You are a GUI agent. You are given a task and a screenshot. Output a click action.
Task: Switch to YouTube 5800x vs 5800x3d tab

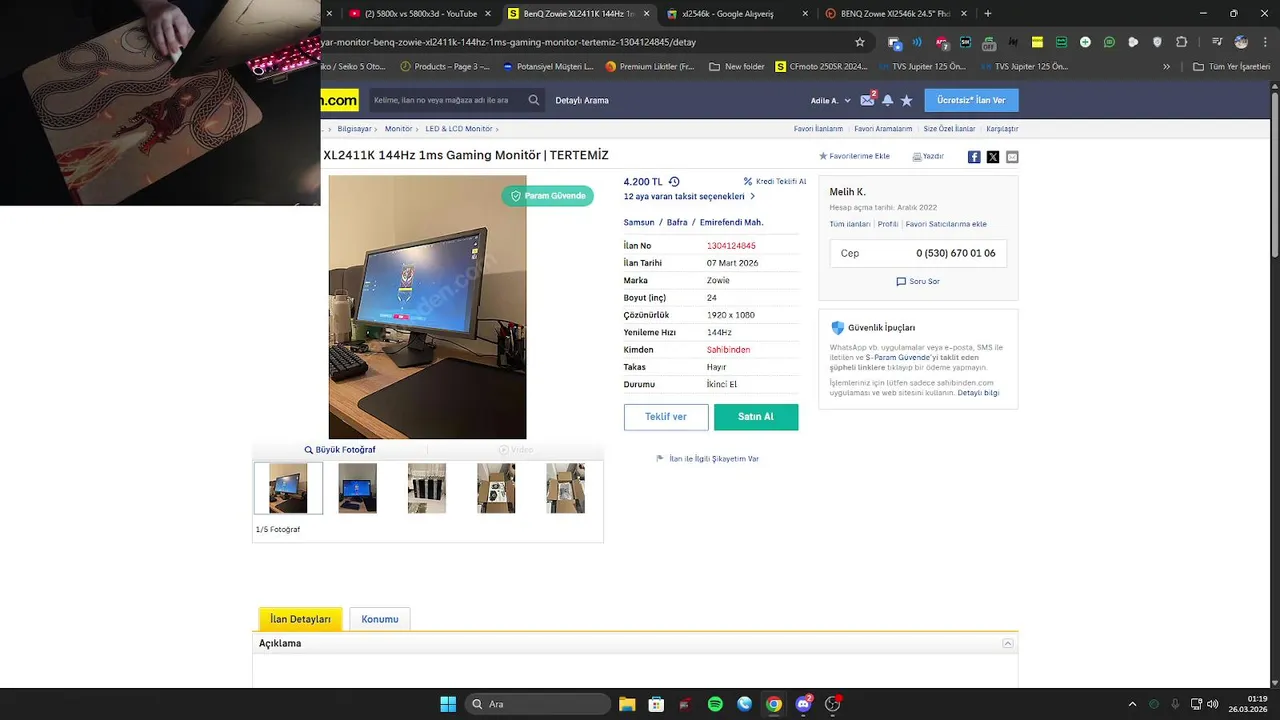(421, 14)
